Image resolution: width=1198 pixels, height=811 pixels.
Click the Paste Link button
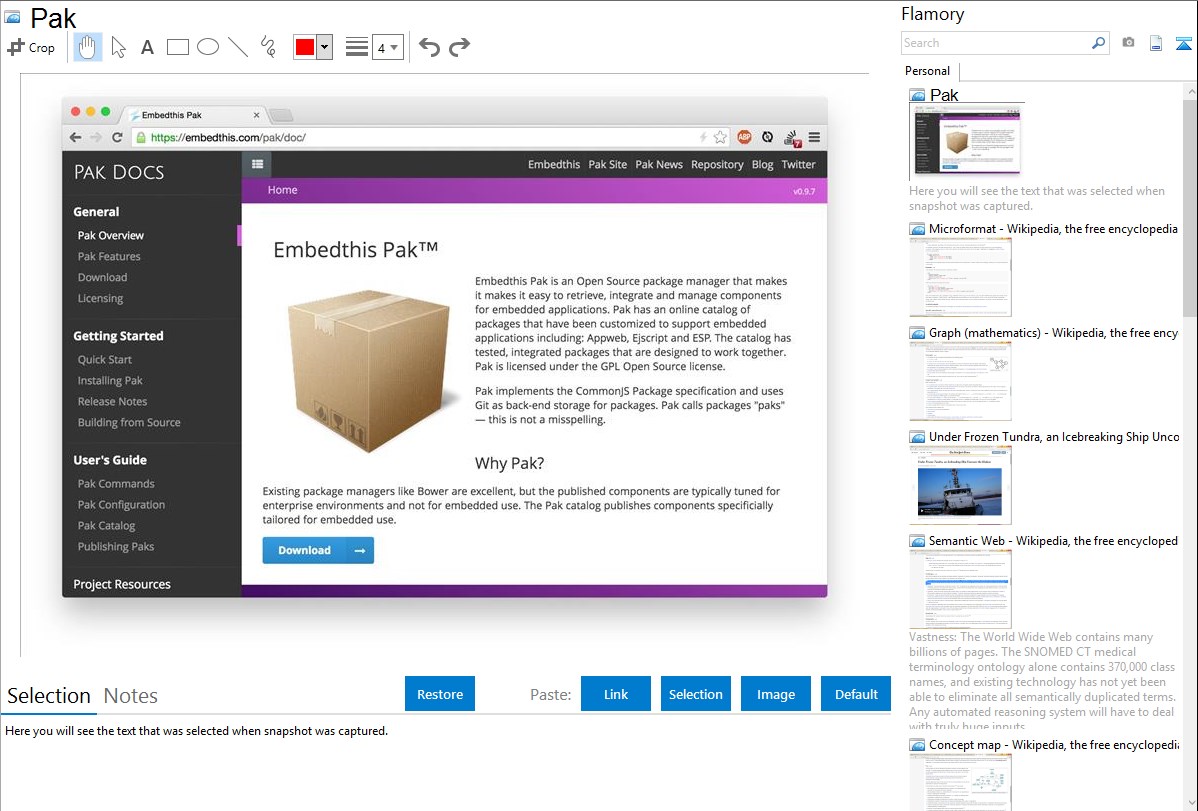tap(616, 694)
